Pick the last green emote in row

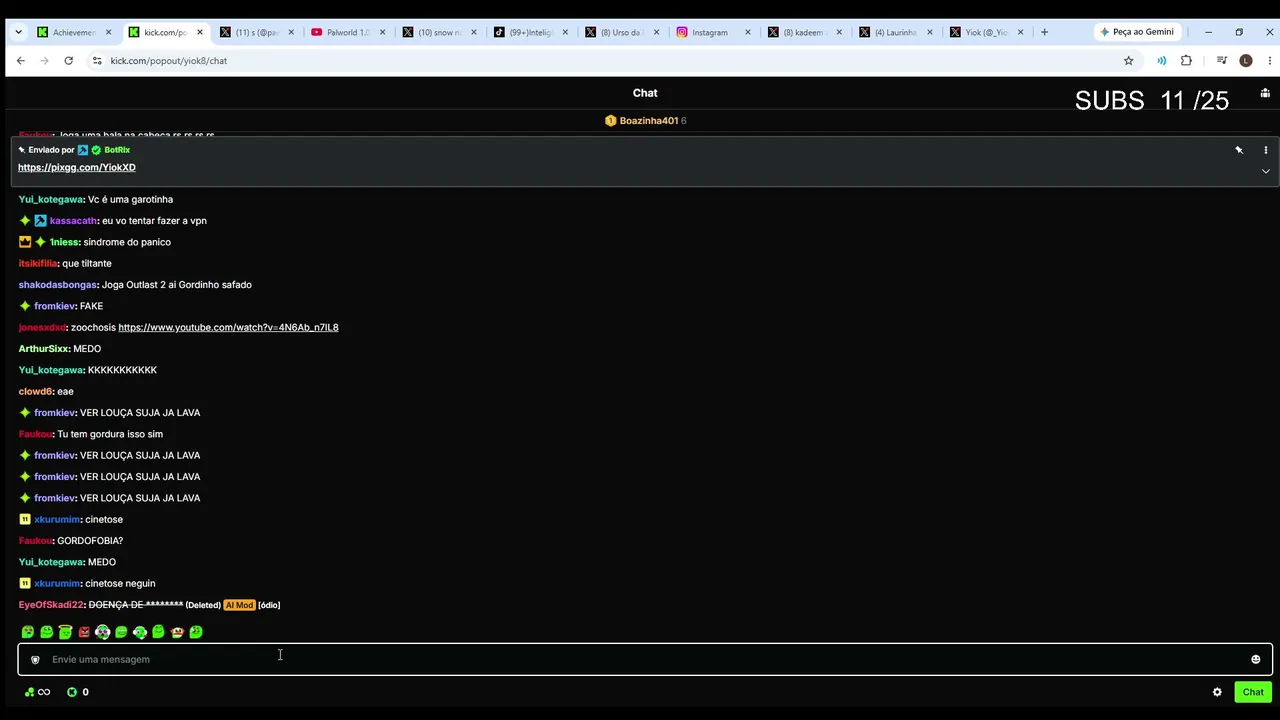196,632
